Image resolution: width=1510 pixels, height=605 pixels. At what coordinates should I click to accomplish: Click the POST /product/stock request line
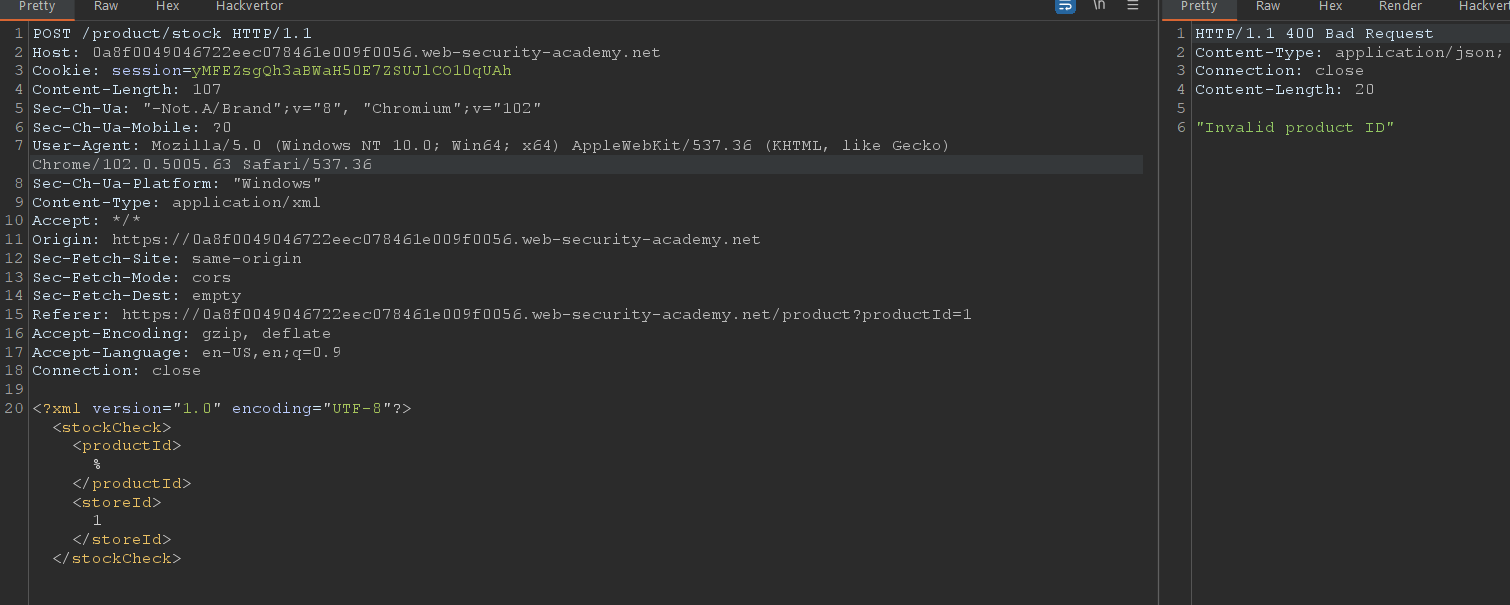(172, 34)
